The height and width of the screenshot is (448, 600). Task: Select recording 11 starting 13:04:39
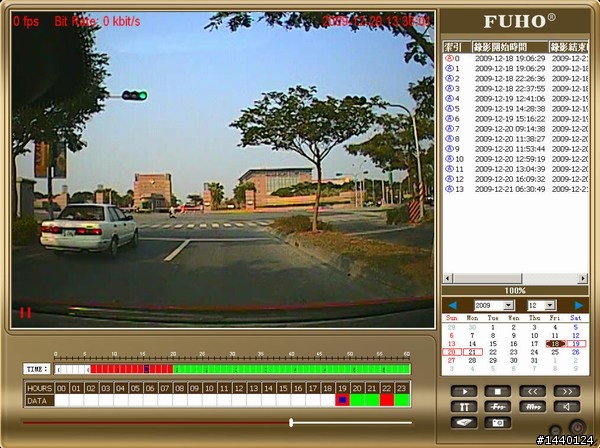click(516, 169)
